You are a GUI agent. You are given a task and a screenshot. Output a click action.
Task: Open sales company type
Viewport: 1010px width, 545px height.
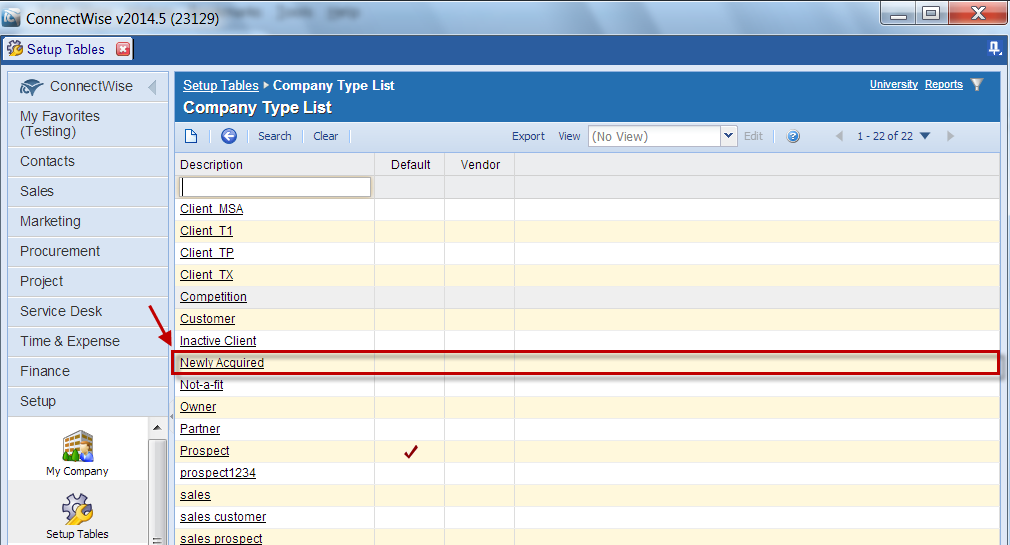(195, 495)
